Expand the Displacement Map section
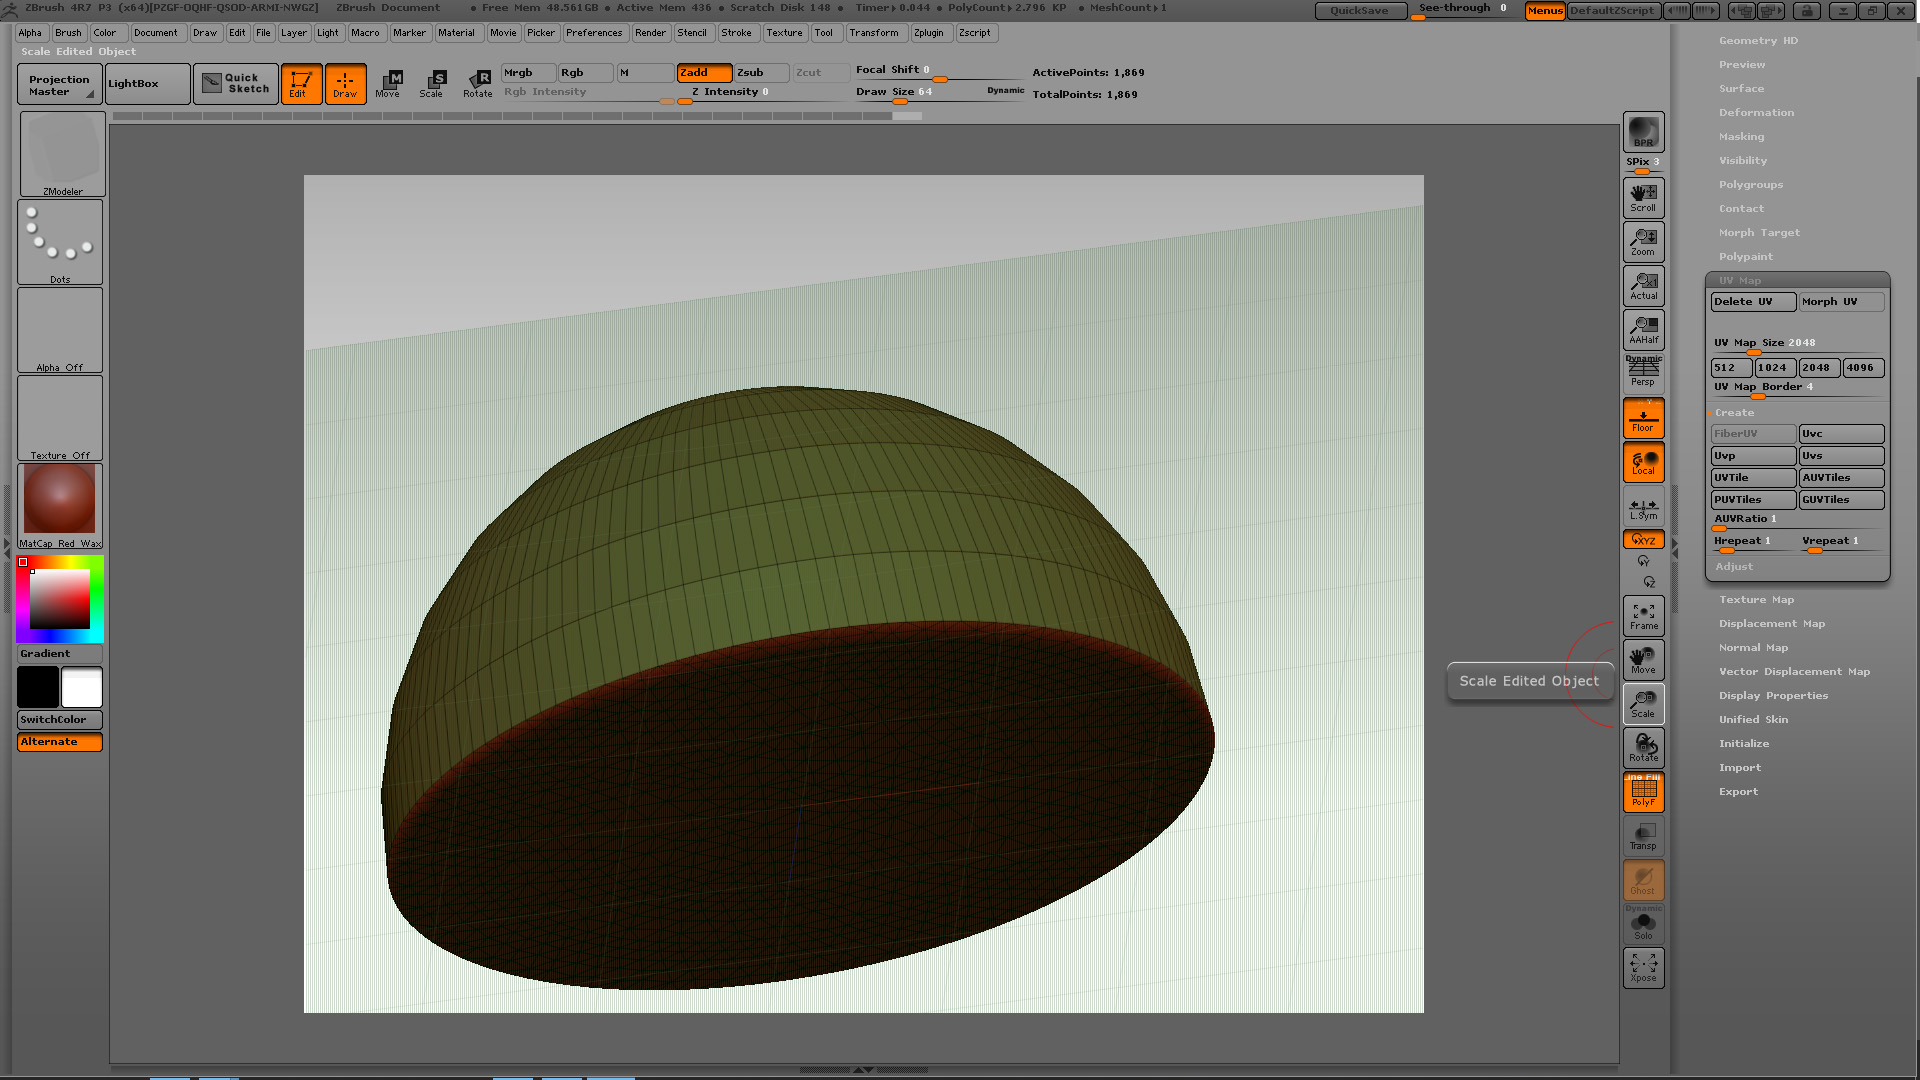Screen dimensions: 1920x1080 point(1771,624)
